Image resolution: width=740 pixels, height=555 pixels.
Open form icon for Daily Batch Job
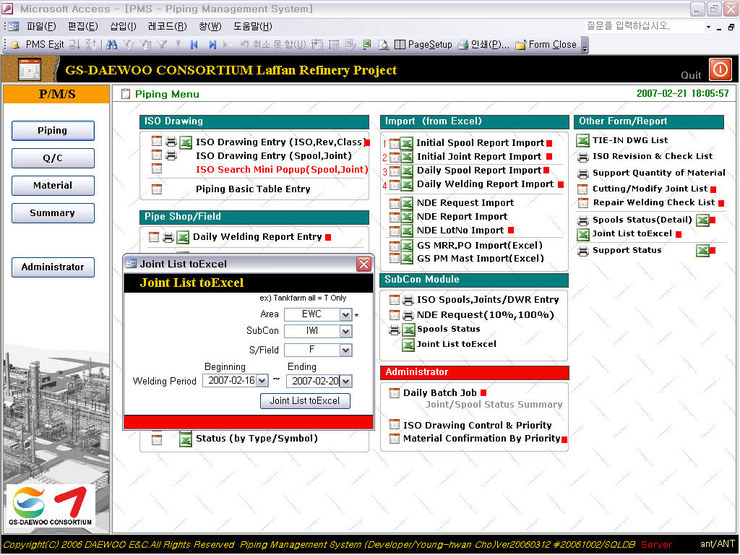coord(394,393)
